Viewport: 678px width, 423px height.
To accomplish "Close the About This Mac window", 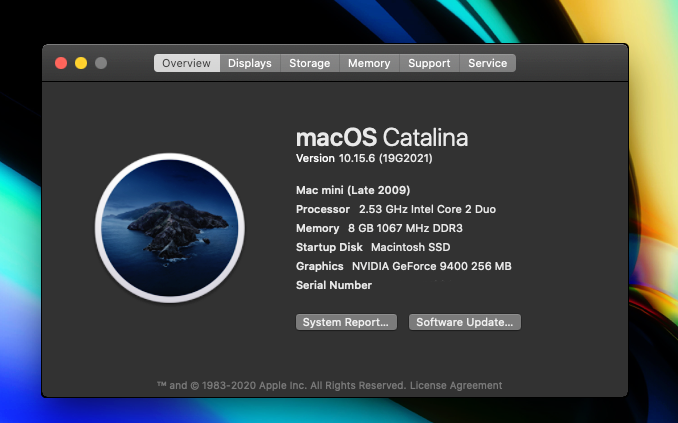I will [x=61, y=63].
